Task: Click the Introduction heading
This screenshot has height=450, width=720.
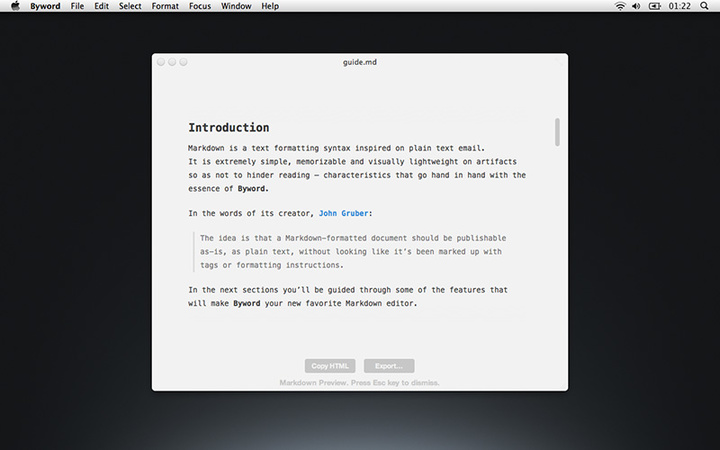Action: click(229, 128)
